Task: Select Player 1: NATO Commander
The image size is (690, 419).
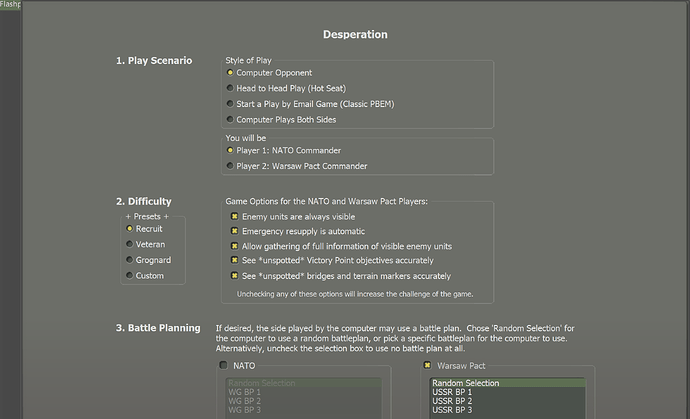Action: [231, 150]
